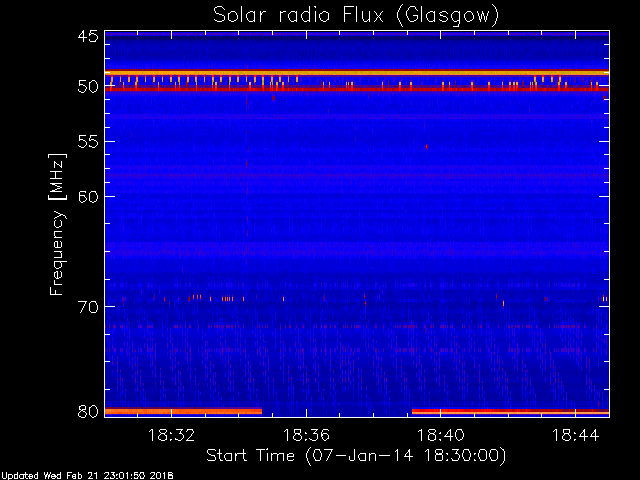Click the red bar at 80 MHz right segment
Image resolution: width=640 pixels, height=480 pixels.
pyautogui.click(x=510, y=411)
